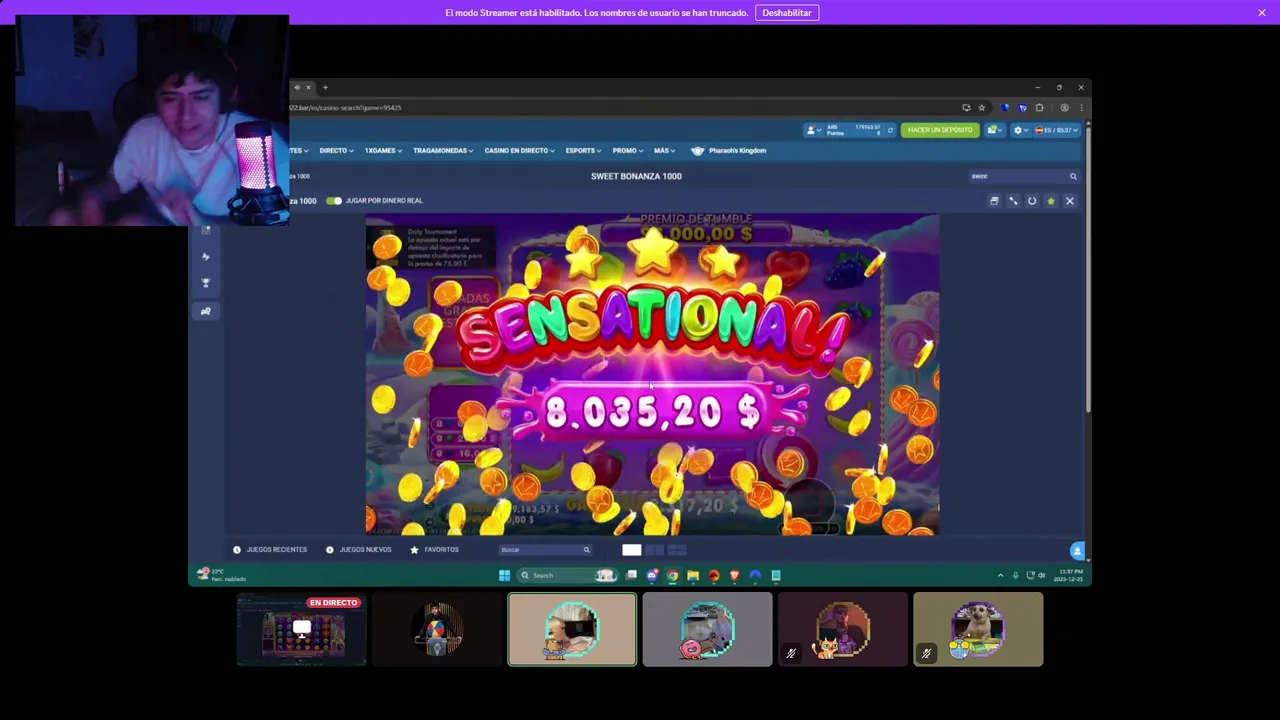Click the highlighted game controller sidebar icon

tap(206, 311)
